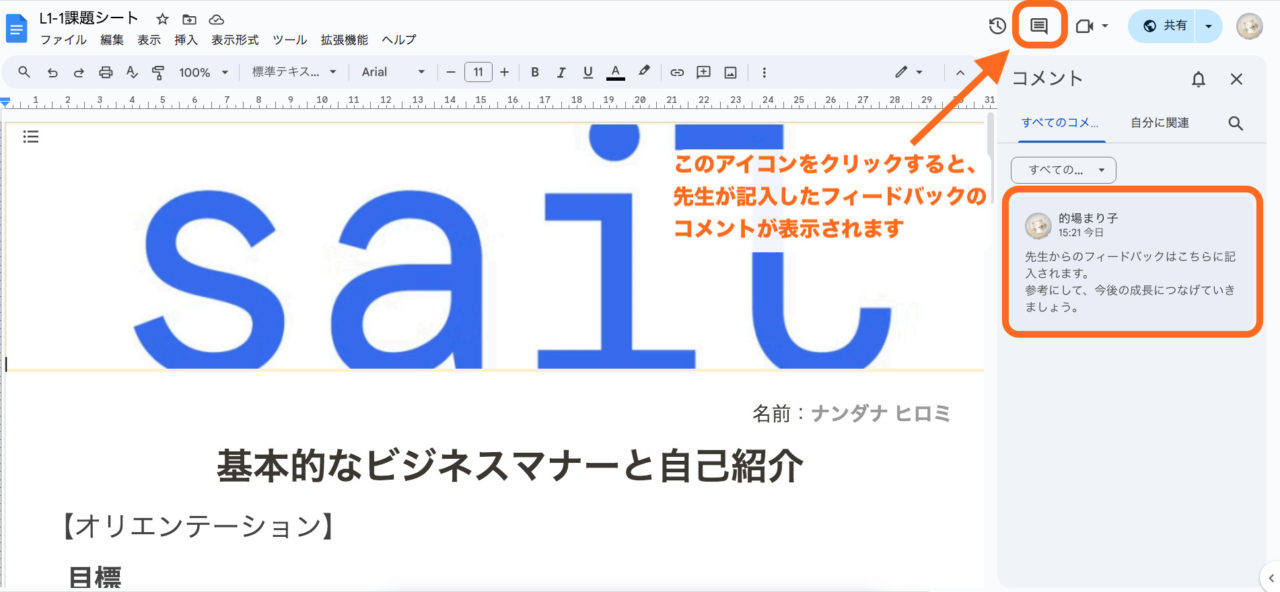Open the すべての... comment filter dropdown

(x=1063, y=170)
